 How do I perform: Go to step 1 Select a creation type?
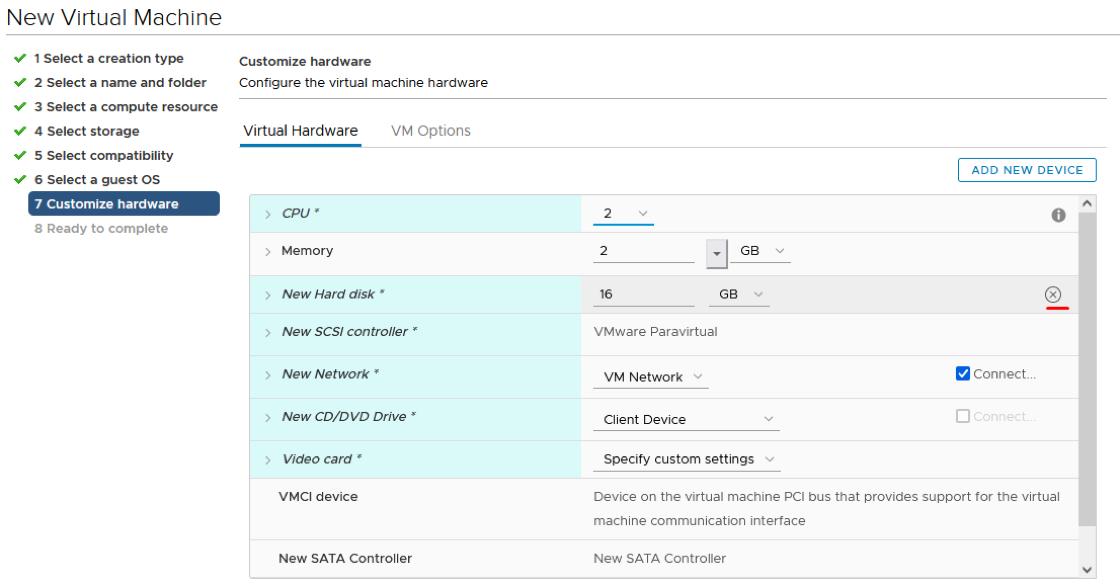[x=109, y=59]
